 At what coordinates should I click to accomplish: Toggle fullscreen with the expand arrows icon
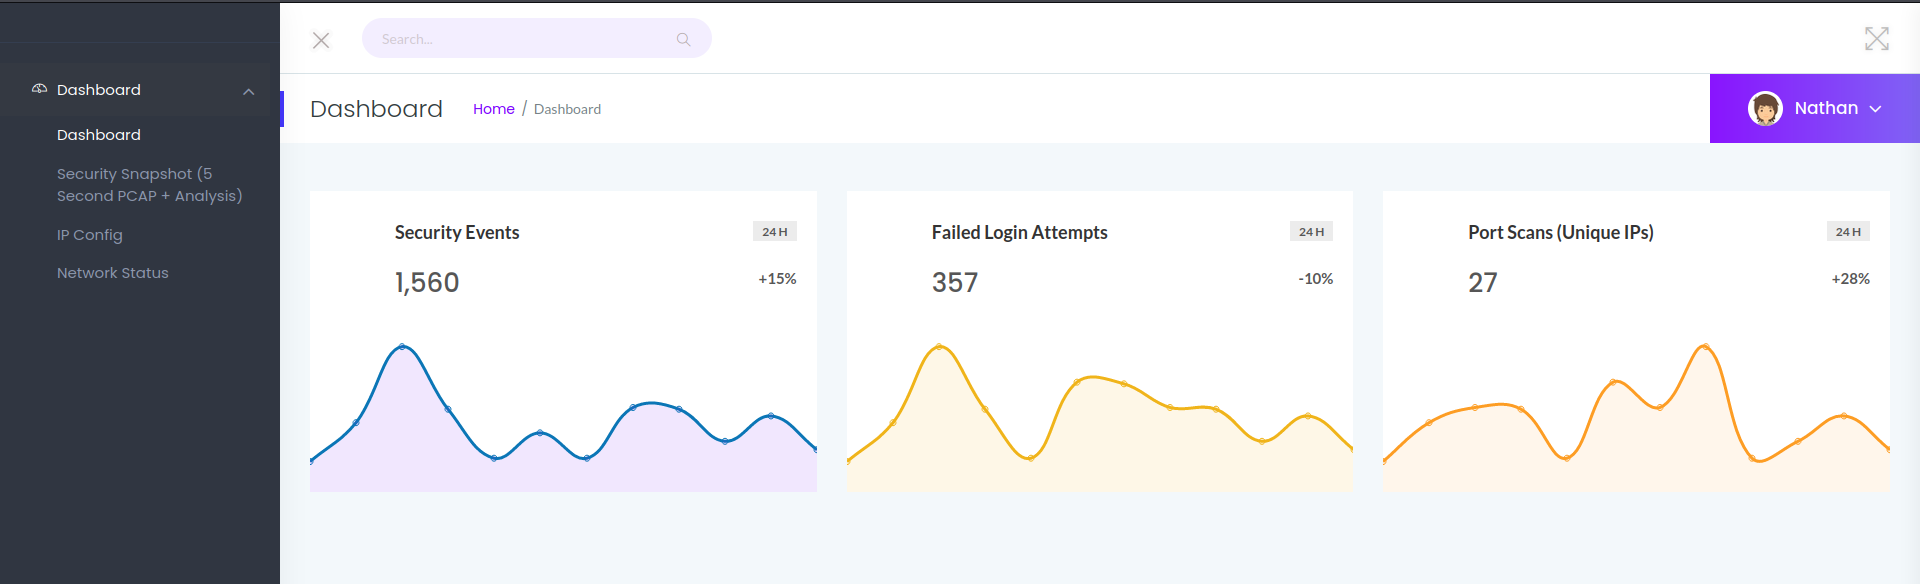click(1876, 39)
